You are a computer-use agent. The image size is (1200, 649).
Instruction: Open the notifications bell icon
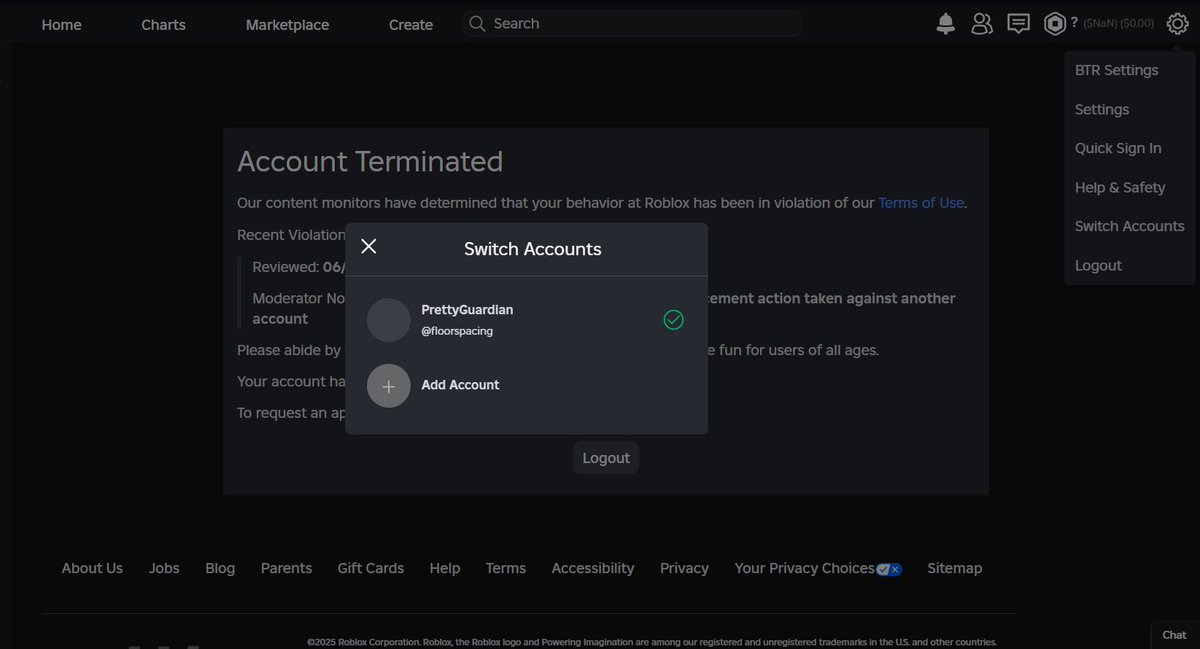tap(945, 24)
